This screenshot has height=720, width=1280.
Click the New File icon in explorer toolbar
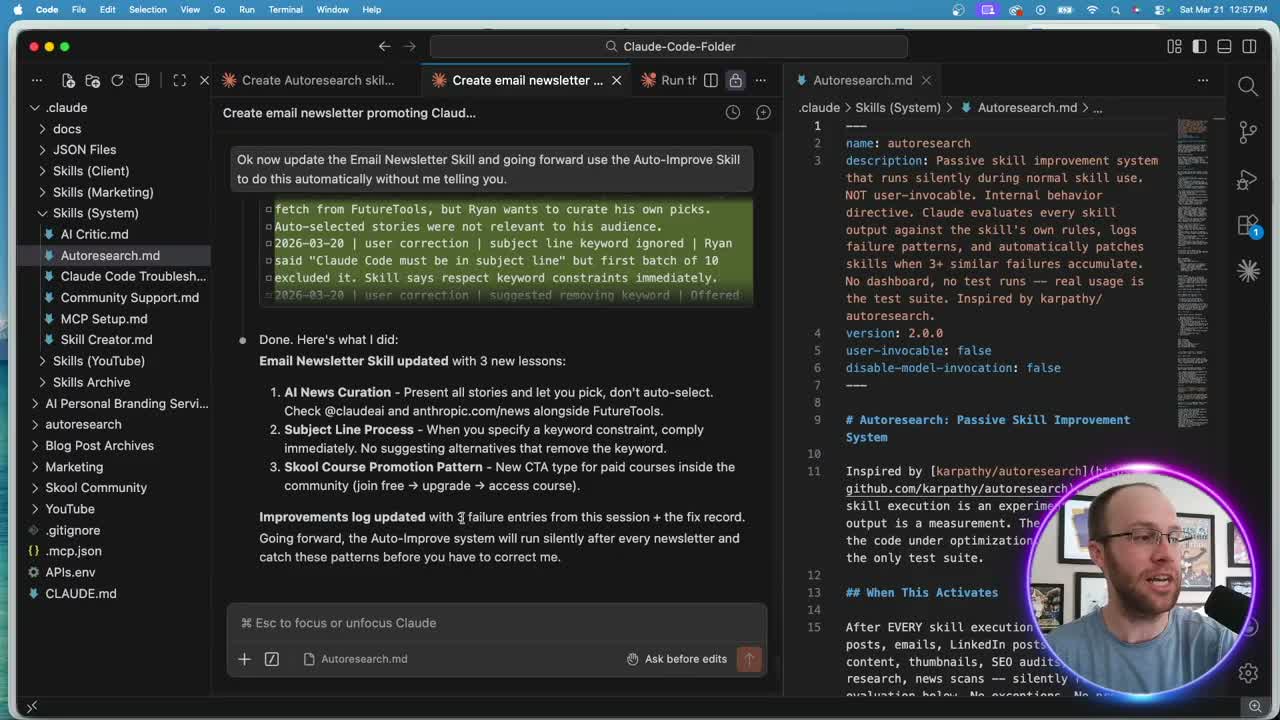pos(68,80)
